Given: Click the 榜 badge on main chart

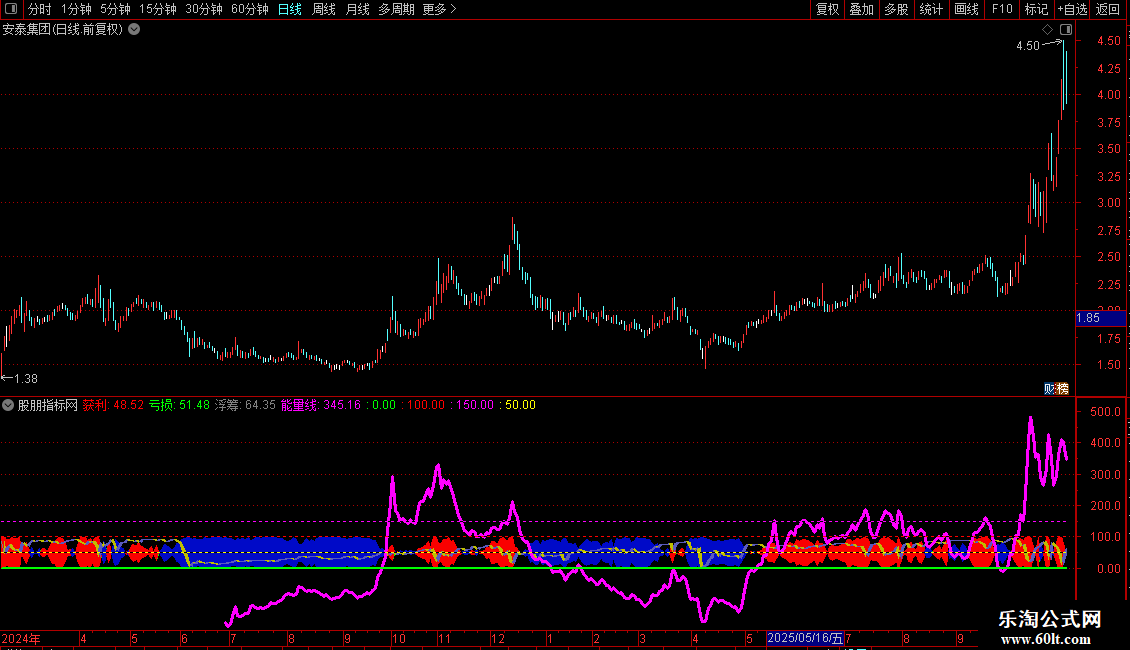Looking at the screenshot, I should (1063, 389).
